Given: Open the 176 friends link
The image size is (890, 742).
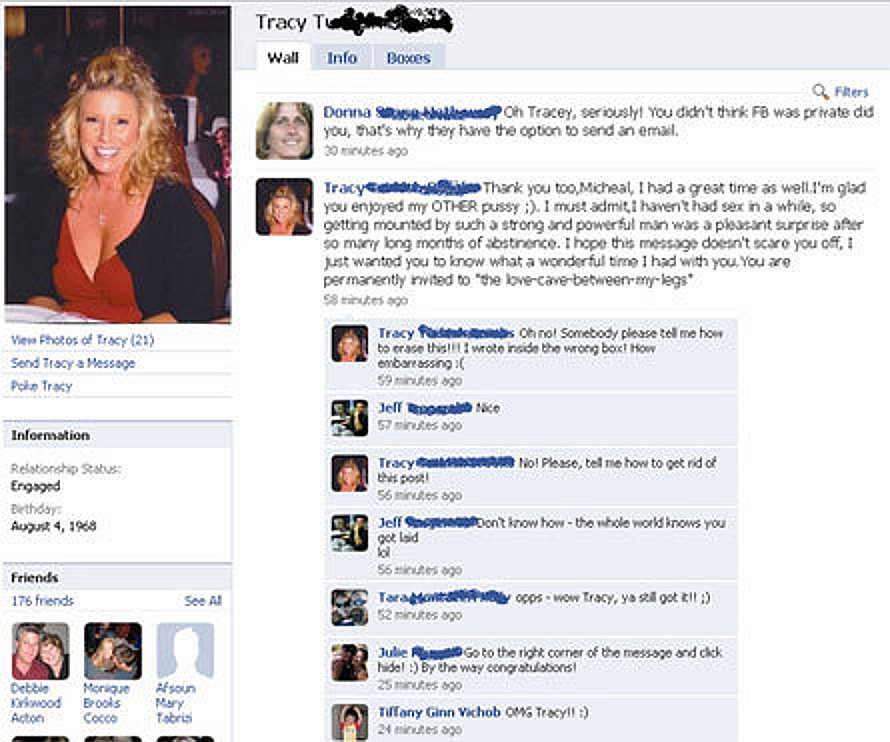Looking at the screenshot, I should 43,601.
